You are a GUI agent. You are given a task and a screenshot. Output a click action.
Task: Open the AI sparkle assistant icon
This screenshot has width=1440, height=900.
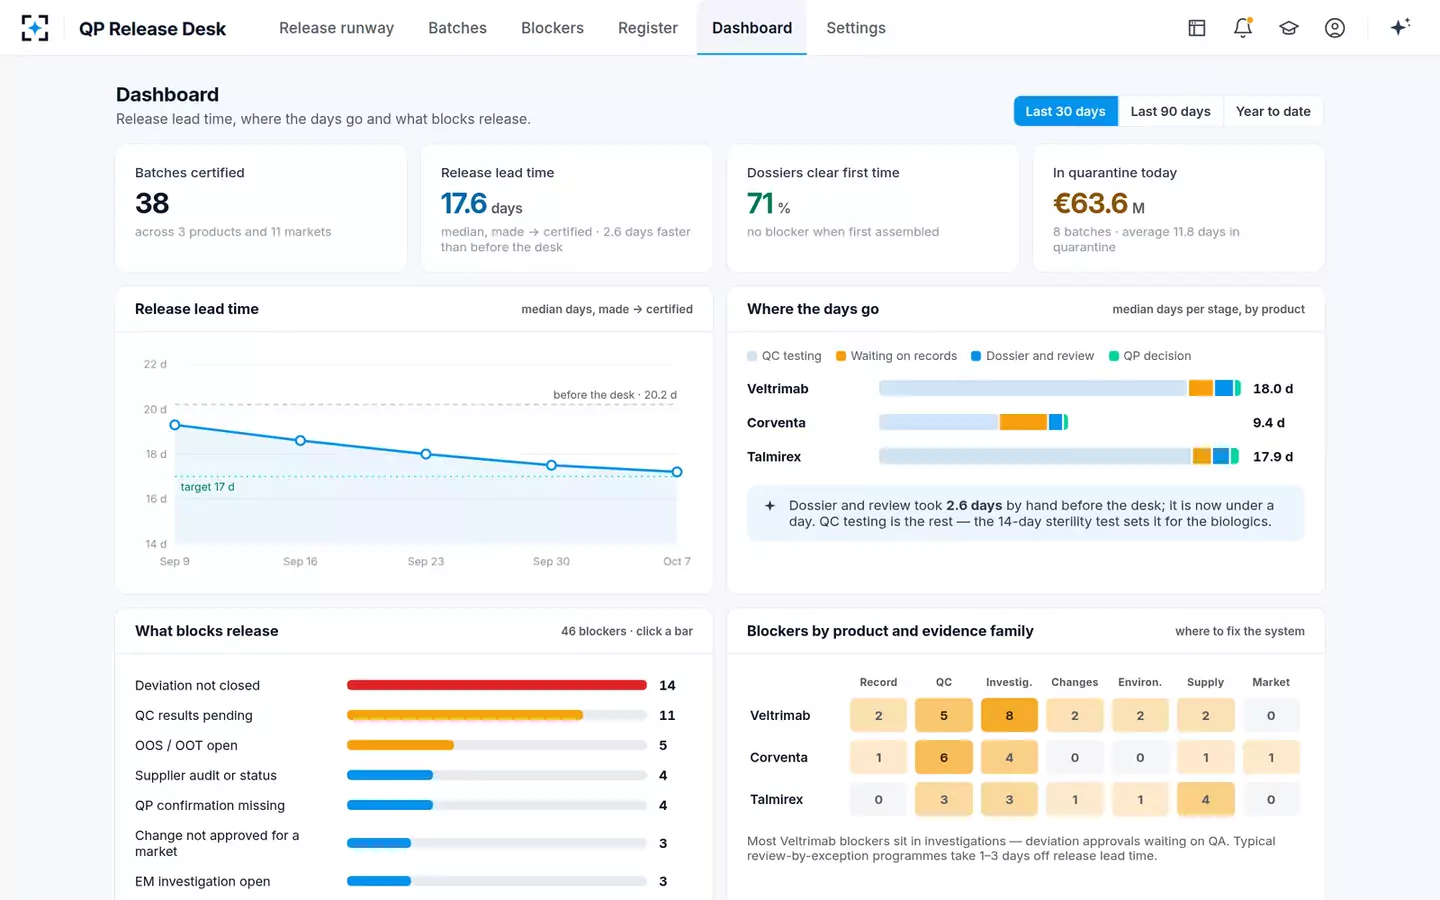pyautogui.click(x=1400, y=27)
